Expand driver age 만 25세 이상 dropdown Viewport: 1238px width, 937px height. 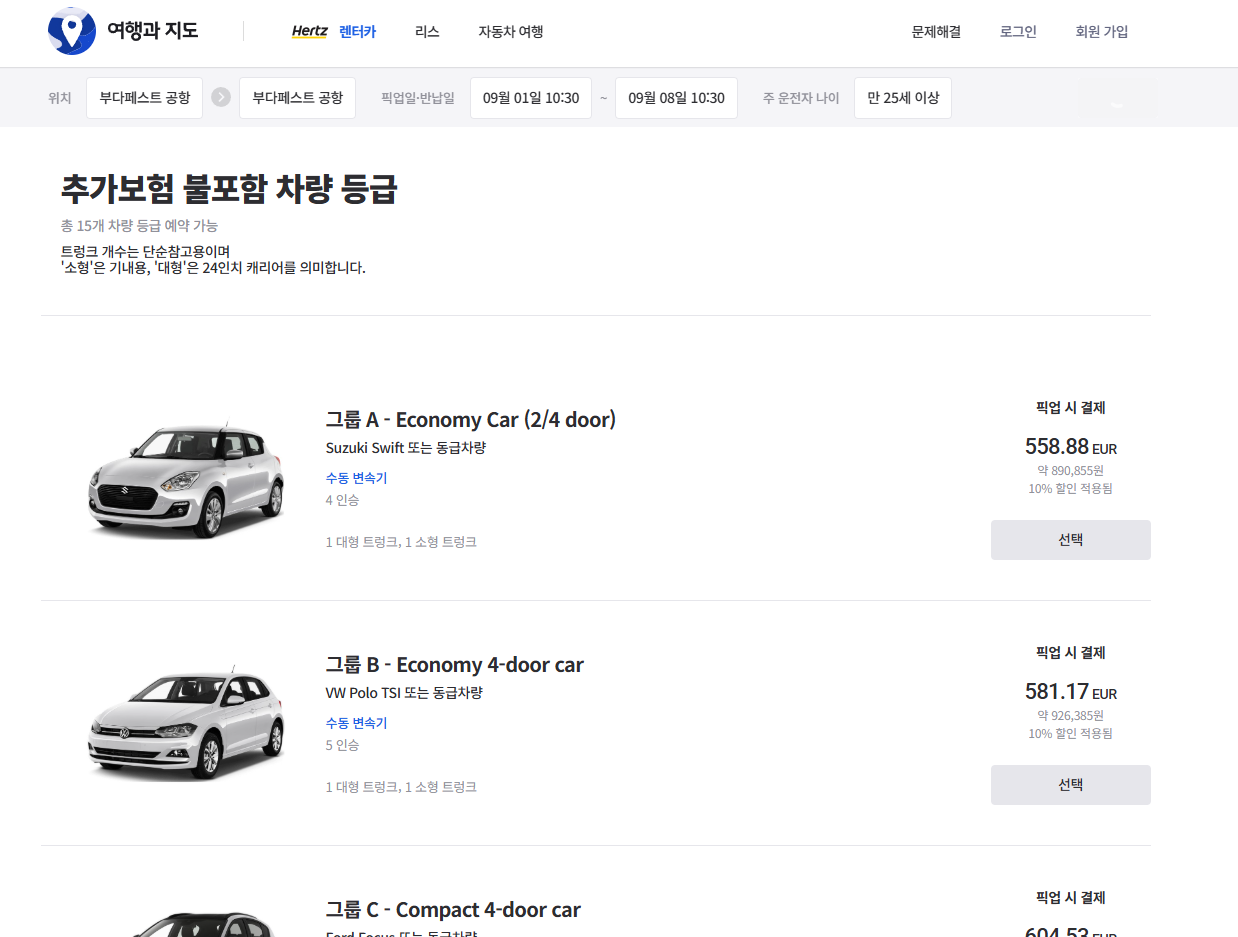[x=902, y=98]
